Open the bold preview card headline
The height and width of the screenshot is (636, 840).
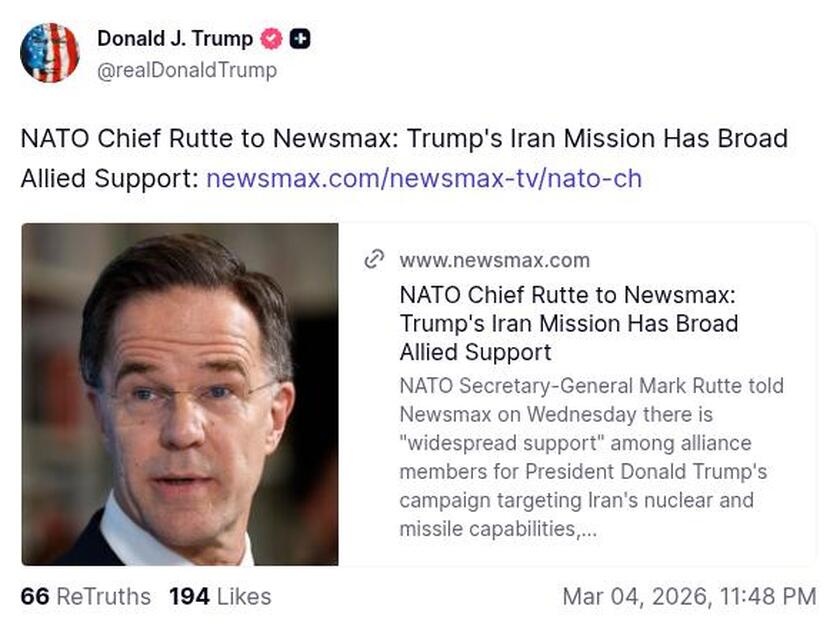(x=568, y=323)
